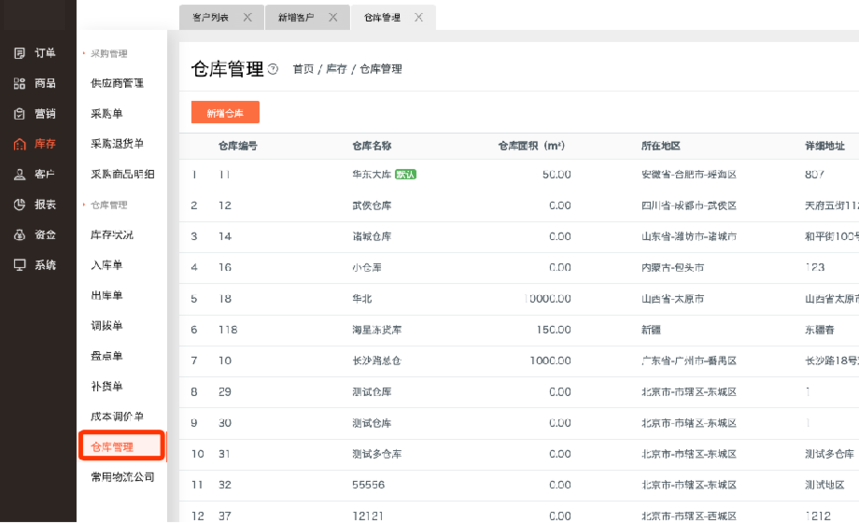Select the 营销 (Marketing) sidebar icon

pos(20,114)
